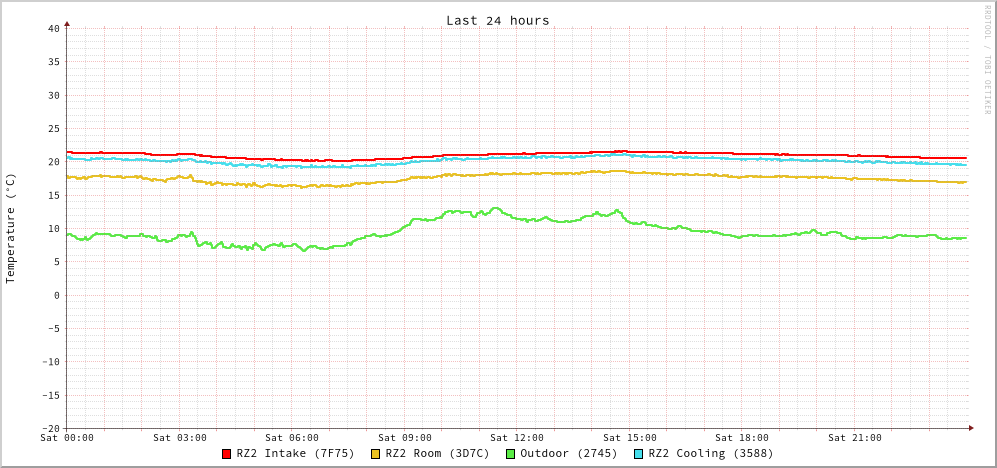This screenshot has height=468, width=997.
Task: Click the "Last 24 hours" graph title
Action: coord(497,20)
